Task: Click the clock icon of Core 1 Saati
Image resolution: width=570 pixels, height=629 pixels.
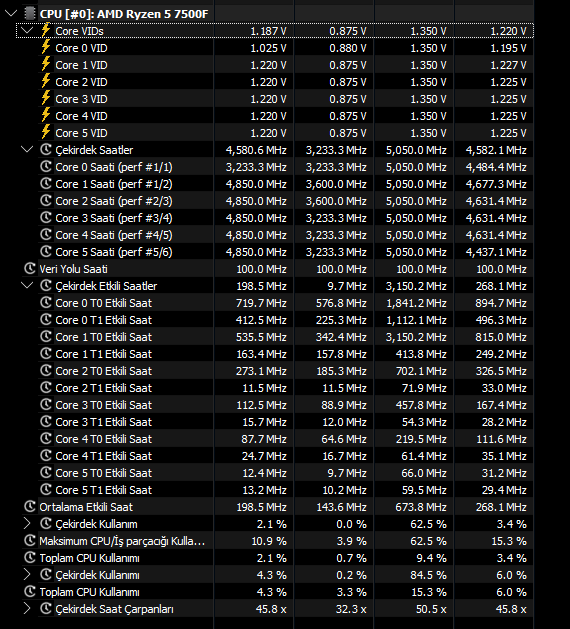Action: point(46,184)
